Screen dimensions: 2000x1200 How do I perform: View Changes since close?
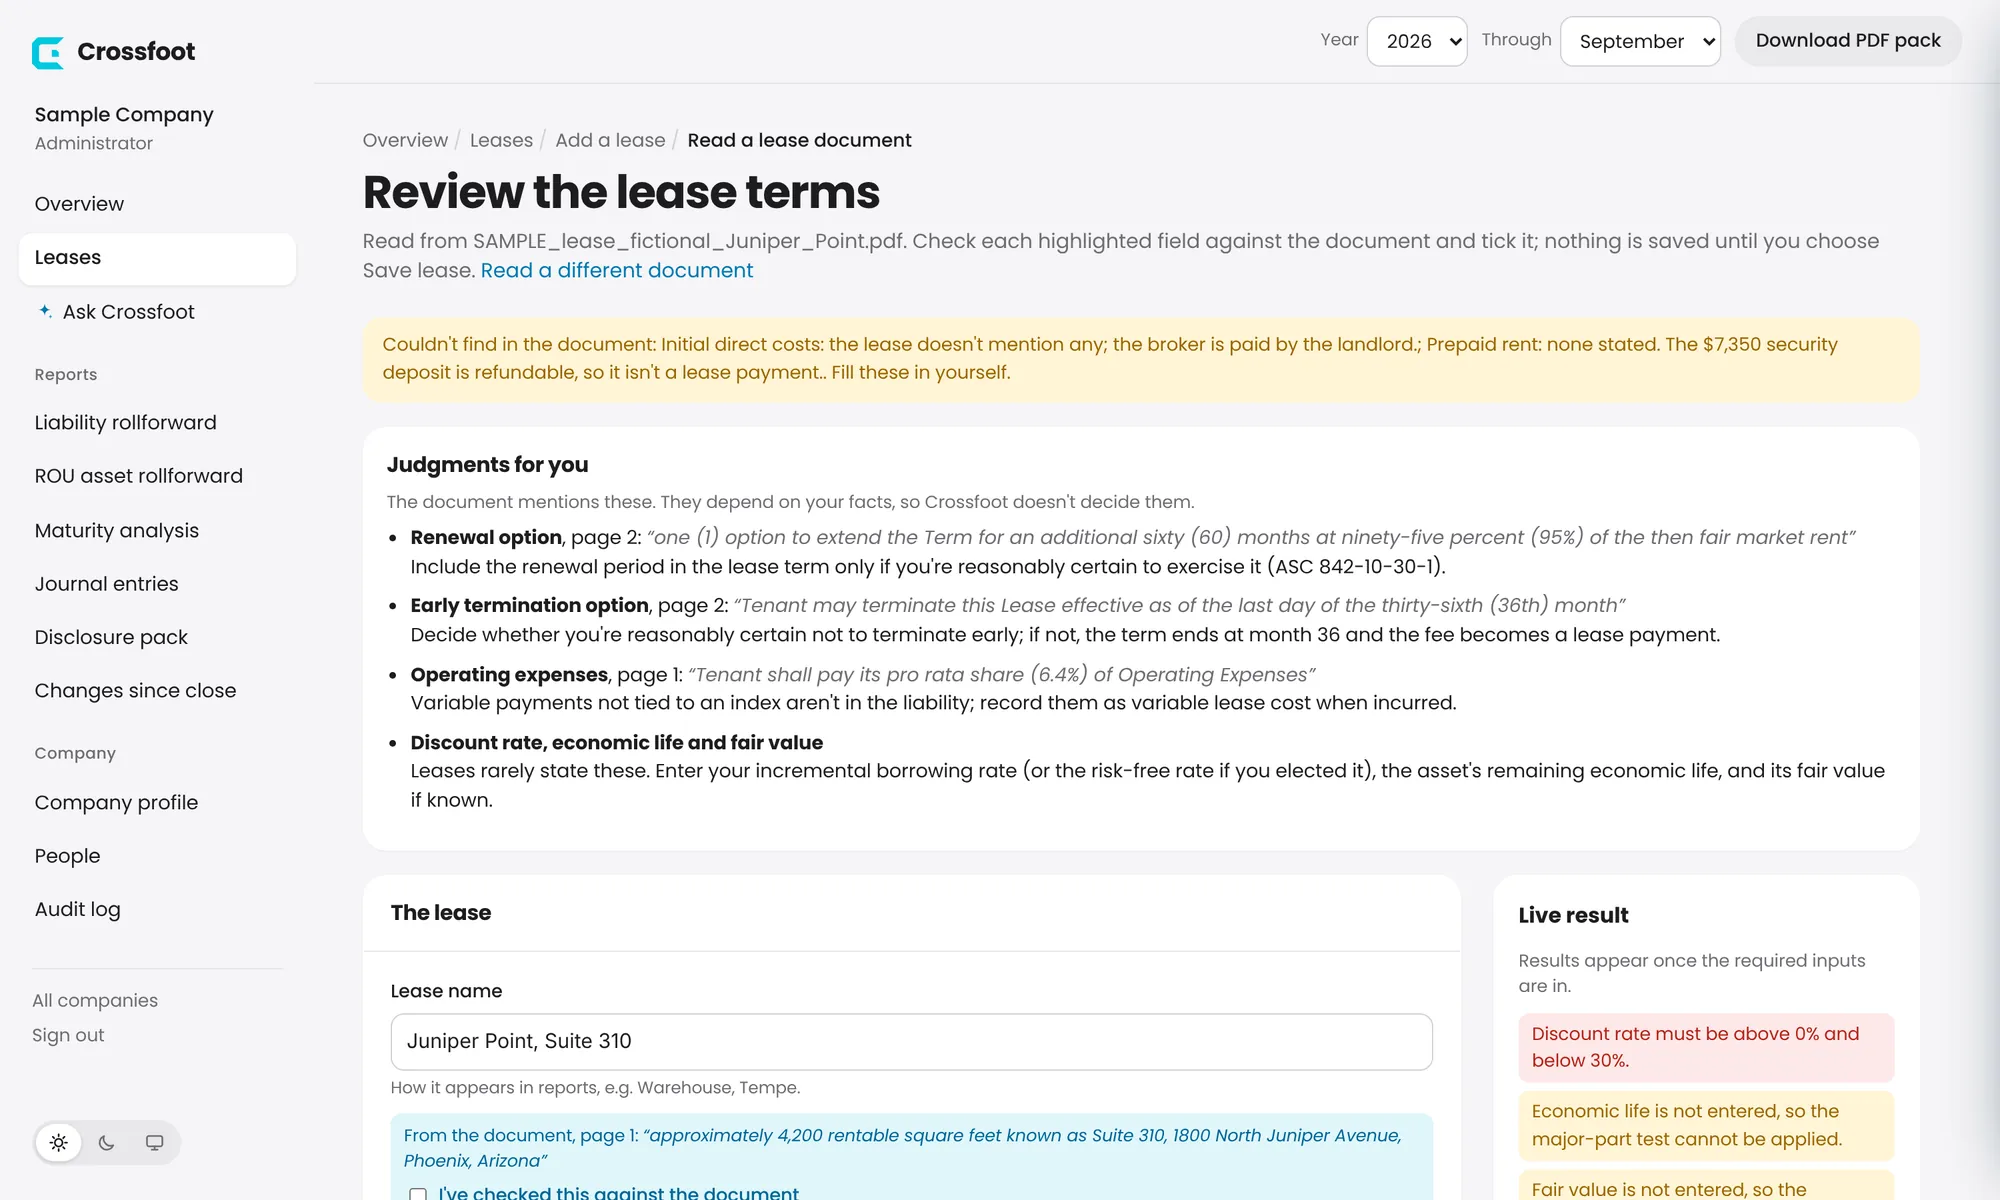coord(157,691)
